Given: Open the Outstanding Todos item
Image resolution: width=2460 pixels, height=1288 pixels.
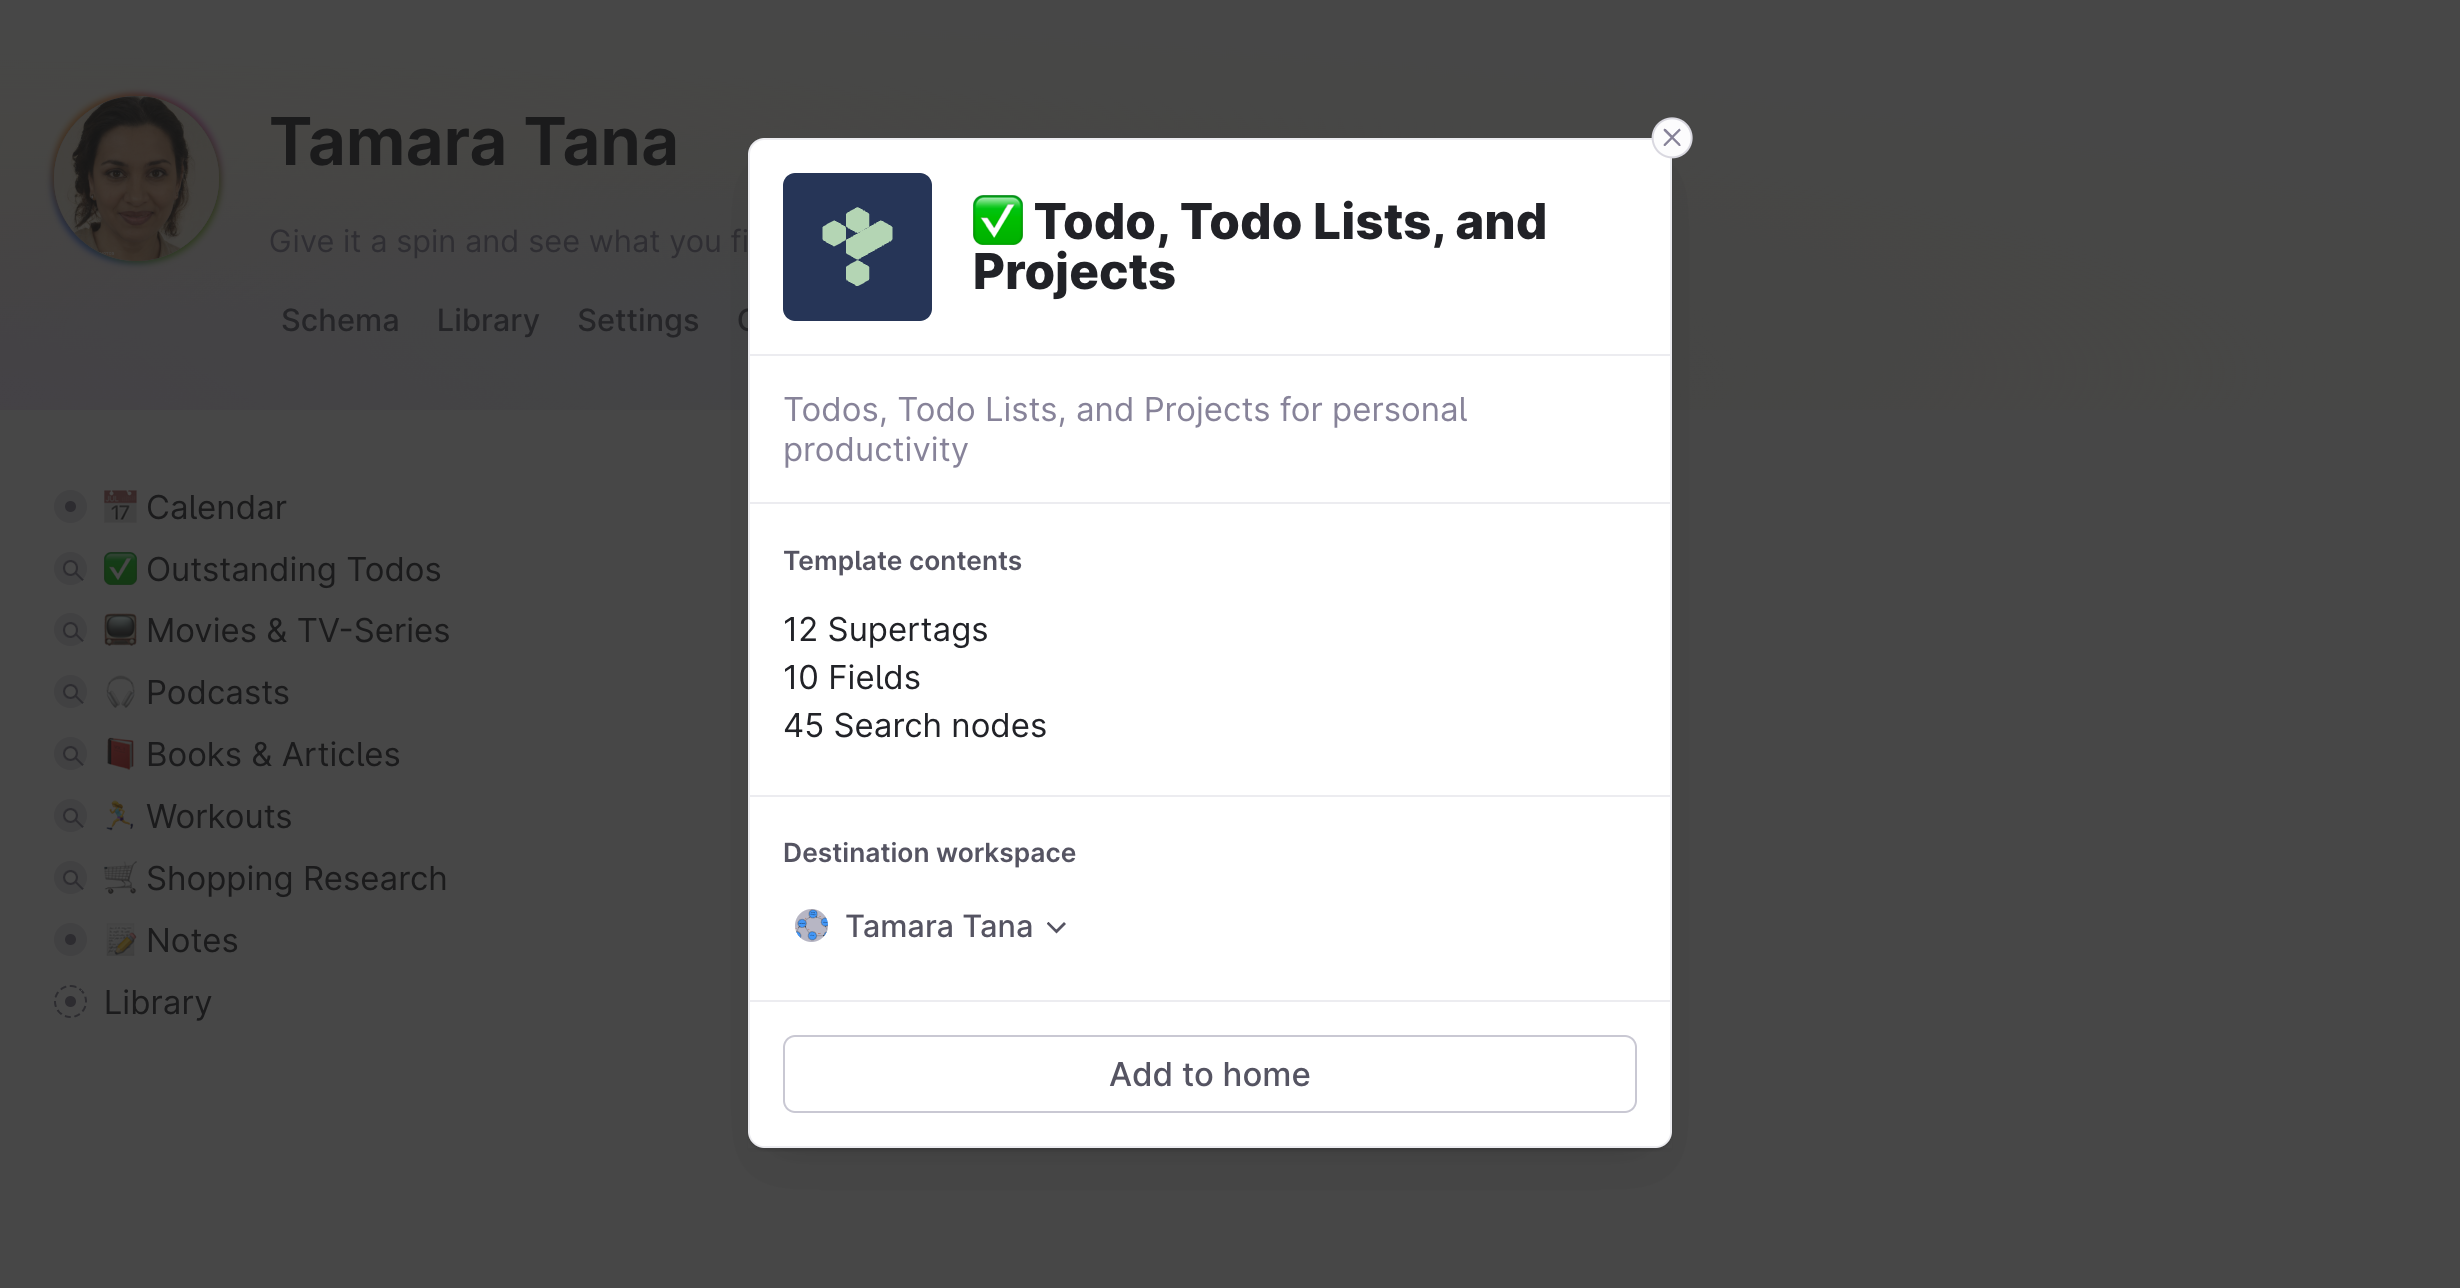Looking at the screenshot, I should (x=294, y=569).
